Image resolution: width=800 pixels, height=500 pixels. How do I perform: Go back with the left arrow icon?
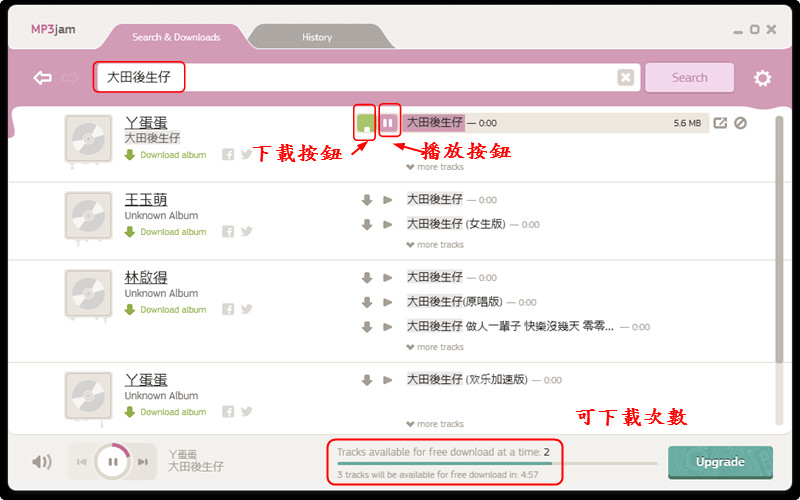pos(42,78)
